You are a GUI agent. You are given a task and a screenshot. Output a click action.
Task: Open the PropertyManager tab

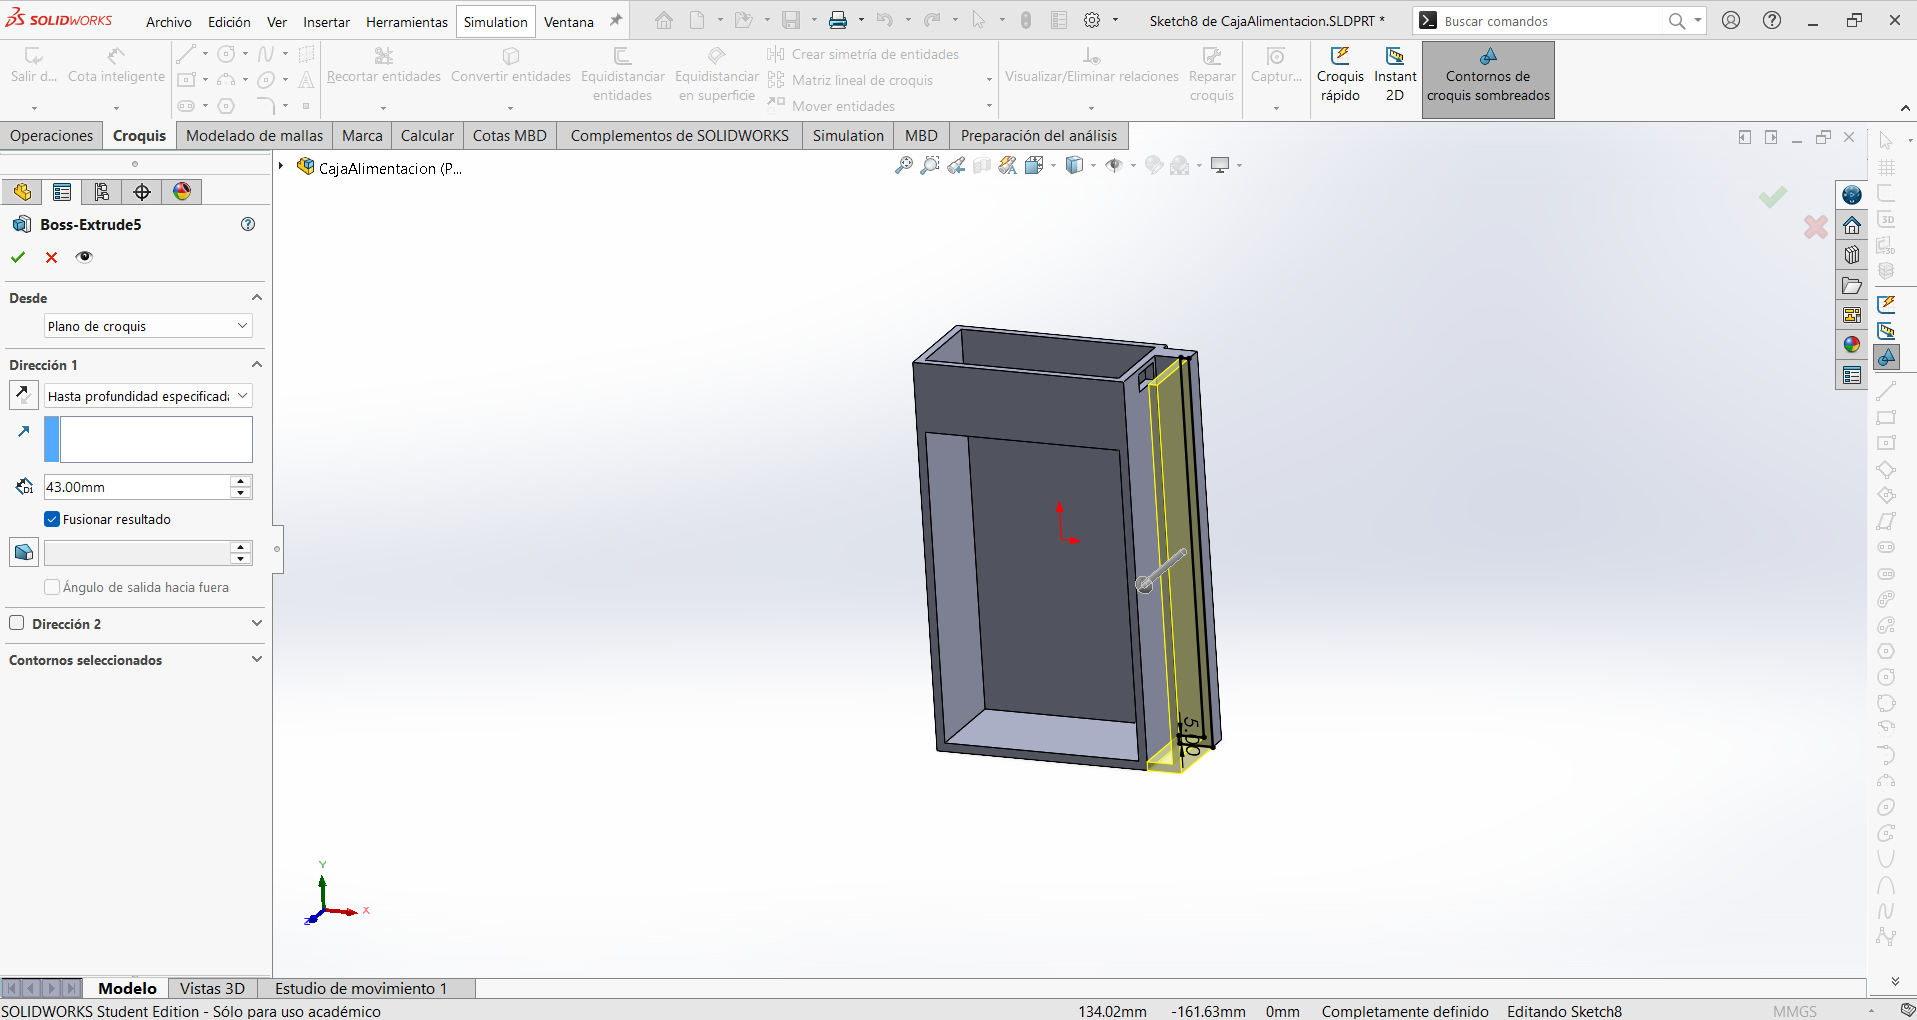(62, 192)
